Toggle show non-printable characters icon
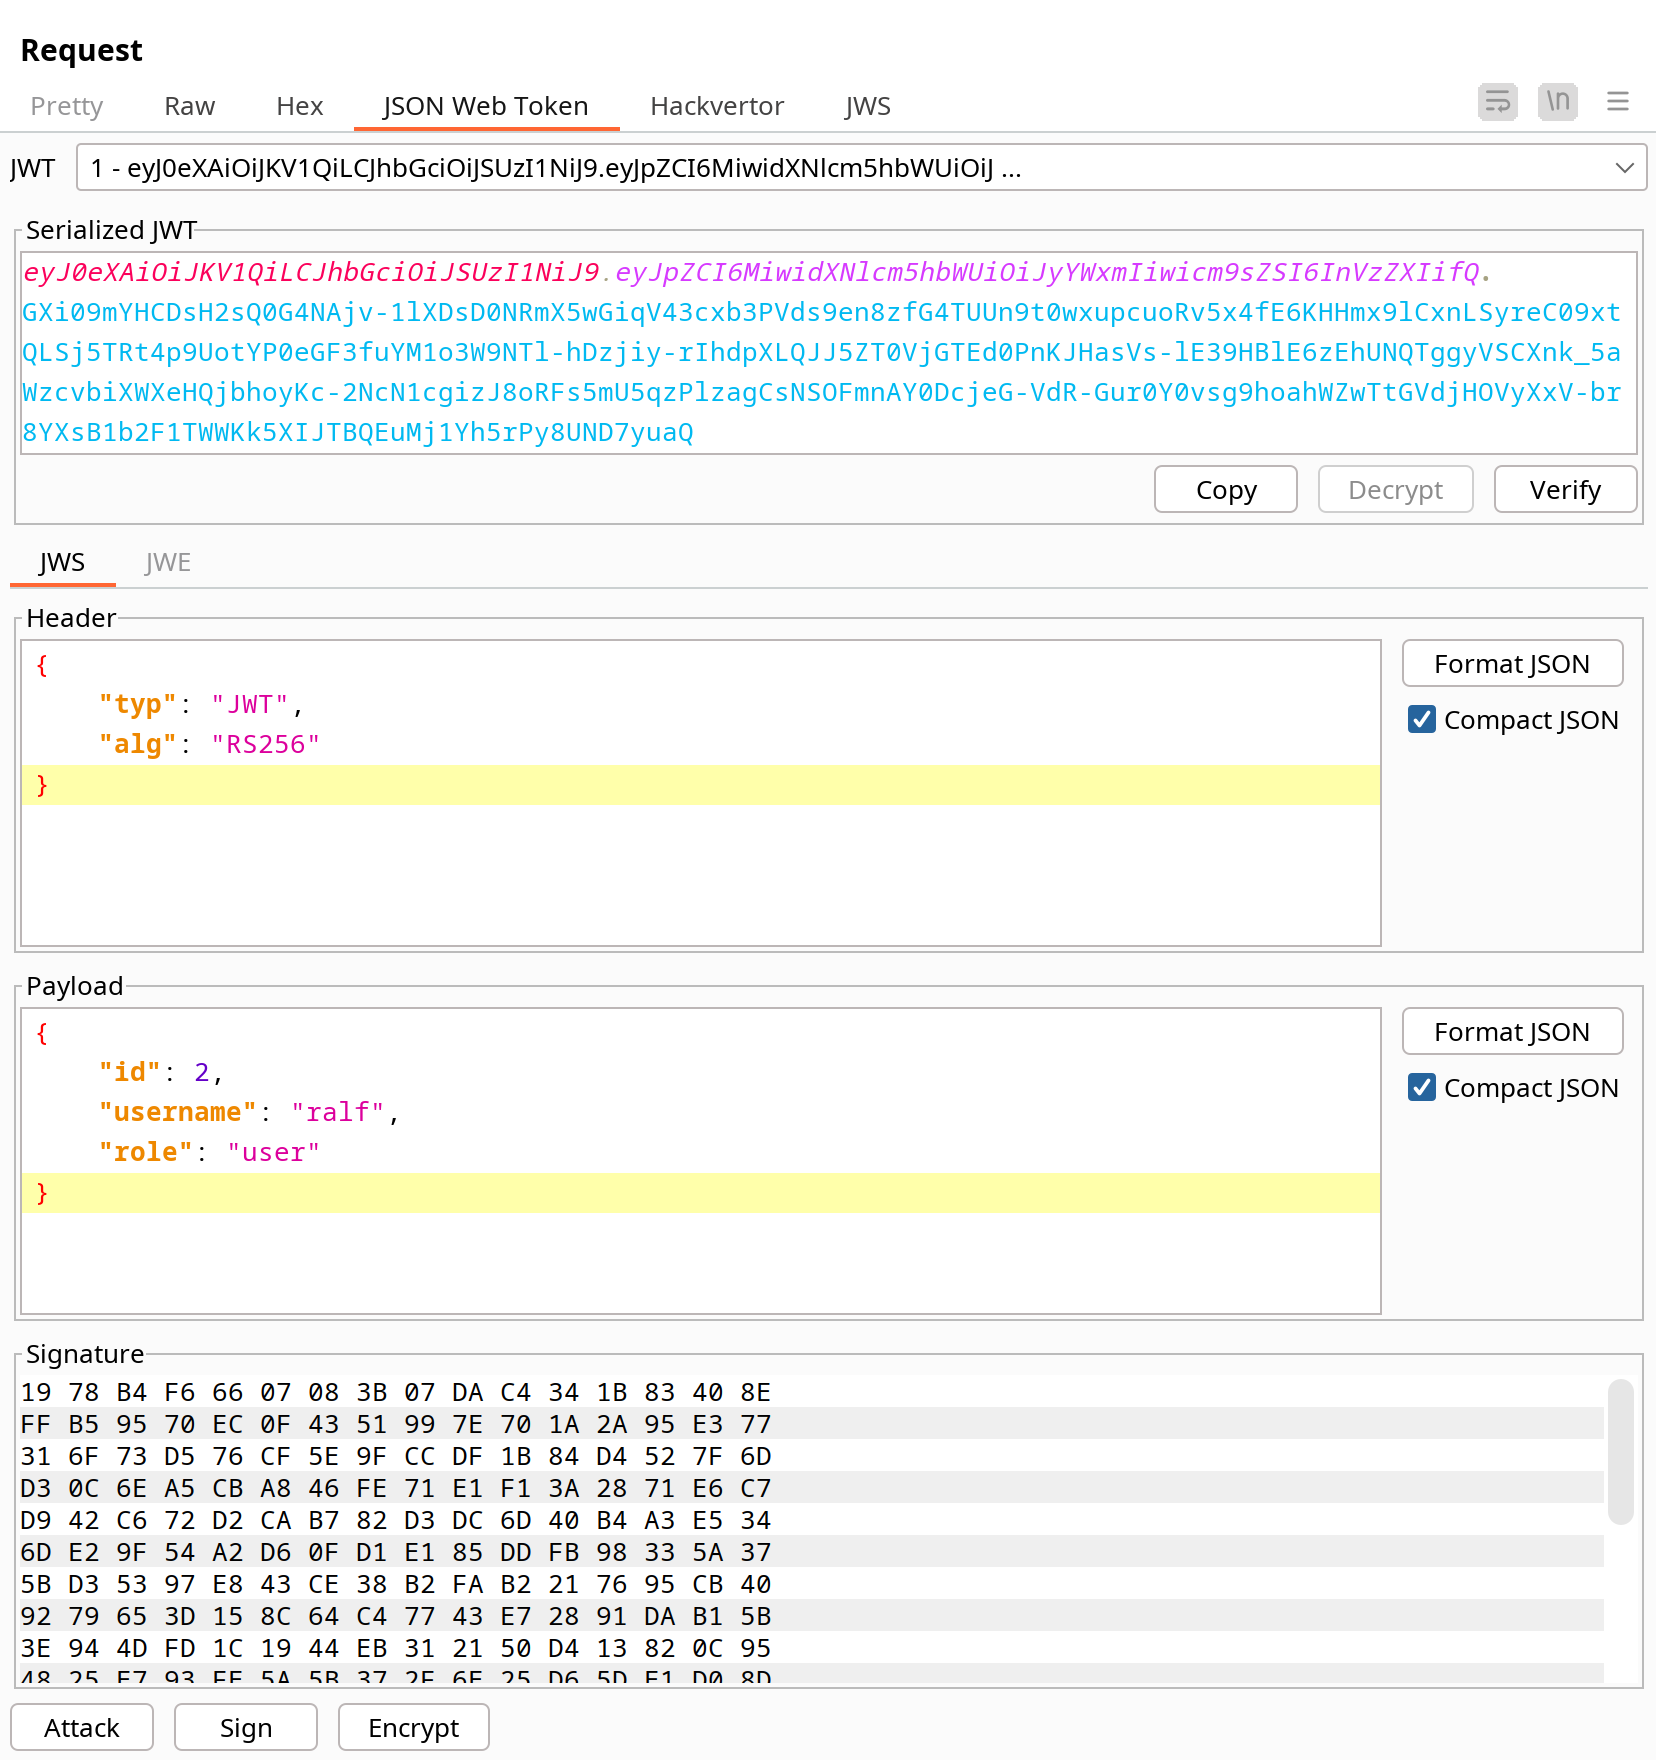1656x1760 pixels. tap(1557, 102)
